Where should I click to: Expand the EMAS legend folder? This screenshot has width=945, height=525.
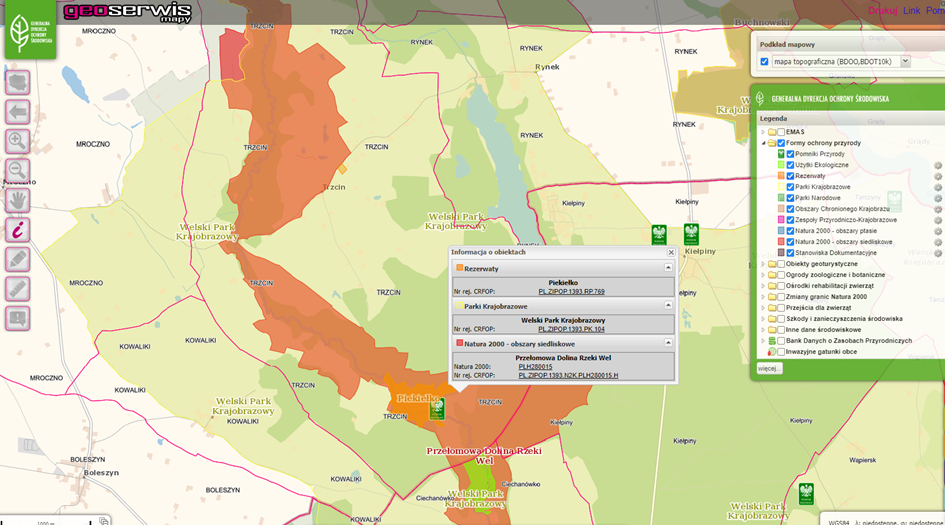(x=764, y=132)
